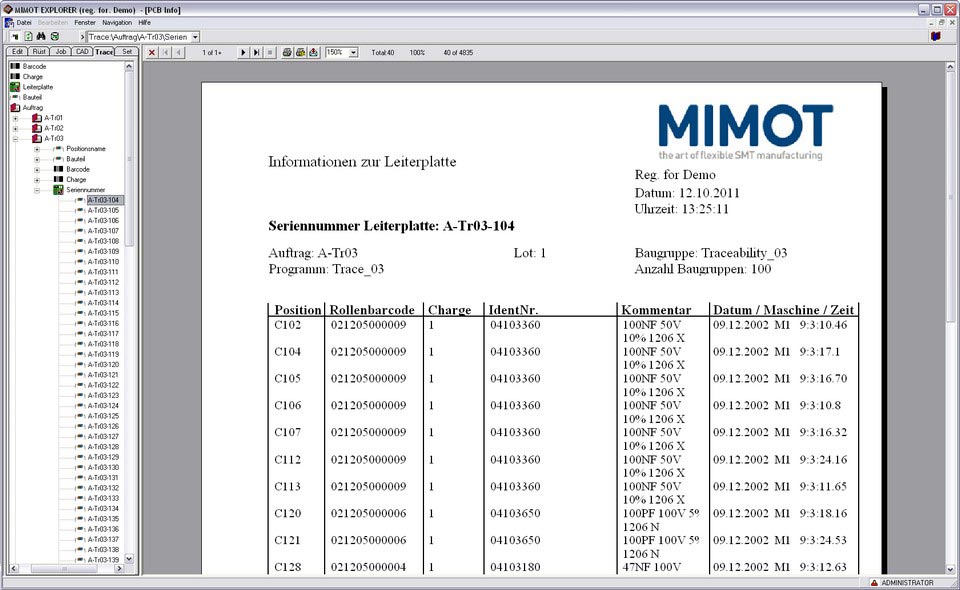Click the MDI document icon left of Datei
The height and width of the screenshot is (590, 960).
[9, 23]
